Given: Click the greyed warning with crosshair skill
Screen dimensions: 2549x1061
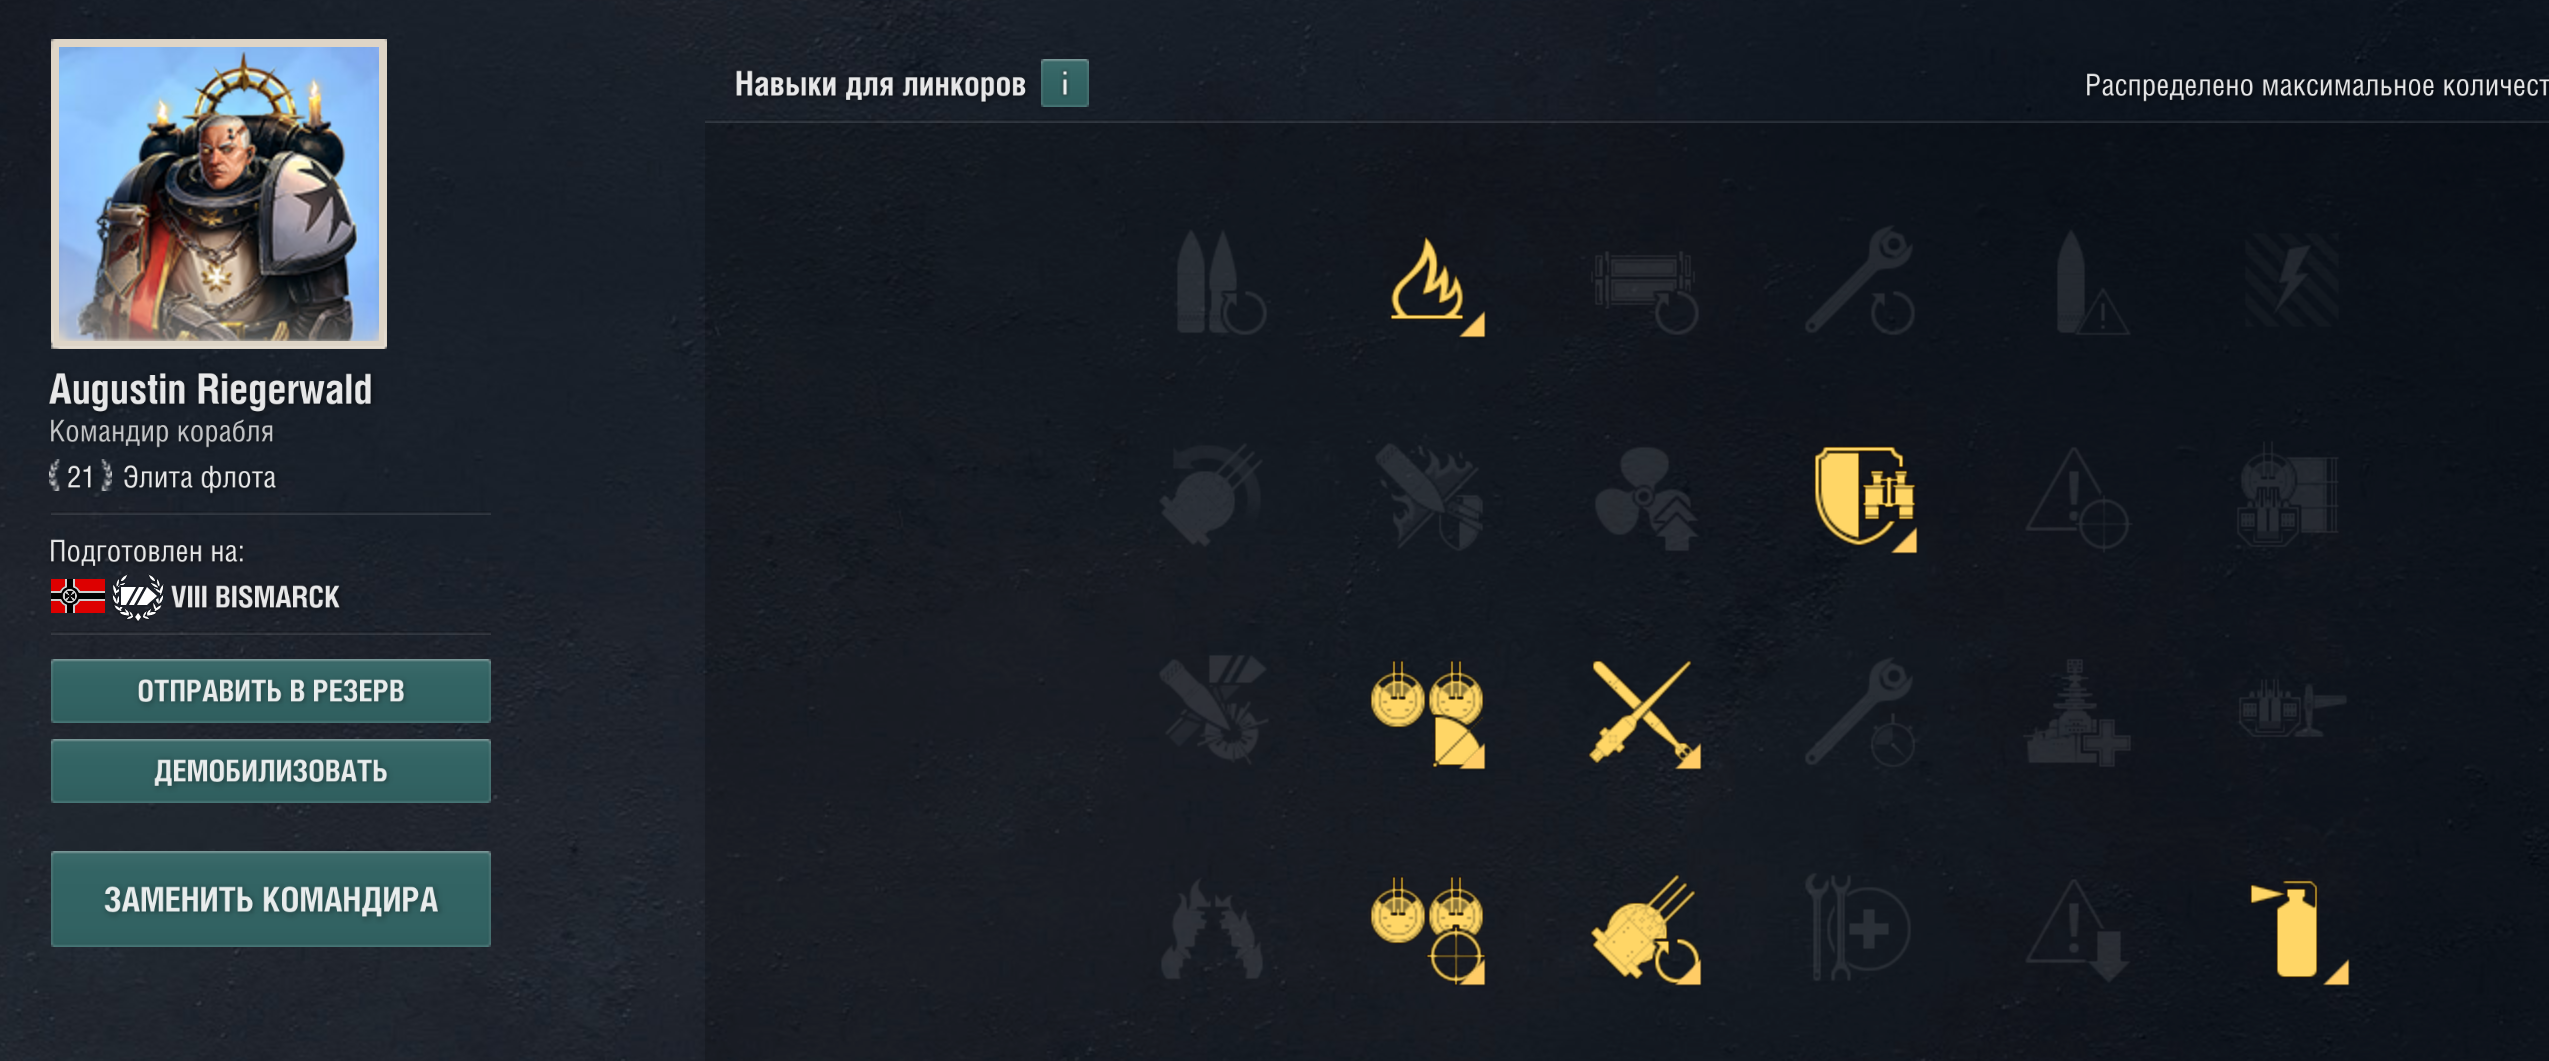Looking at the screenshot, I should coord(2078,498).
